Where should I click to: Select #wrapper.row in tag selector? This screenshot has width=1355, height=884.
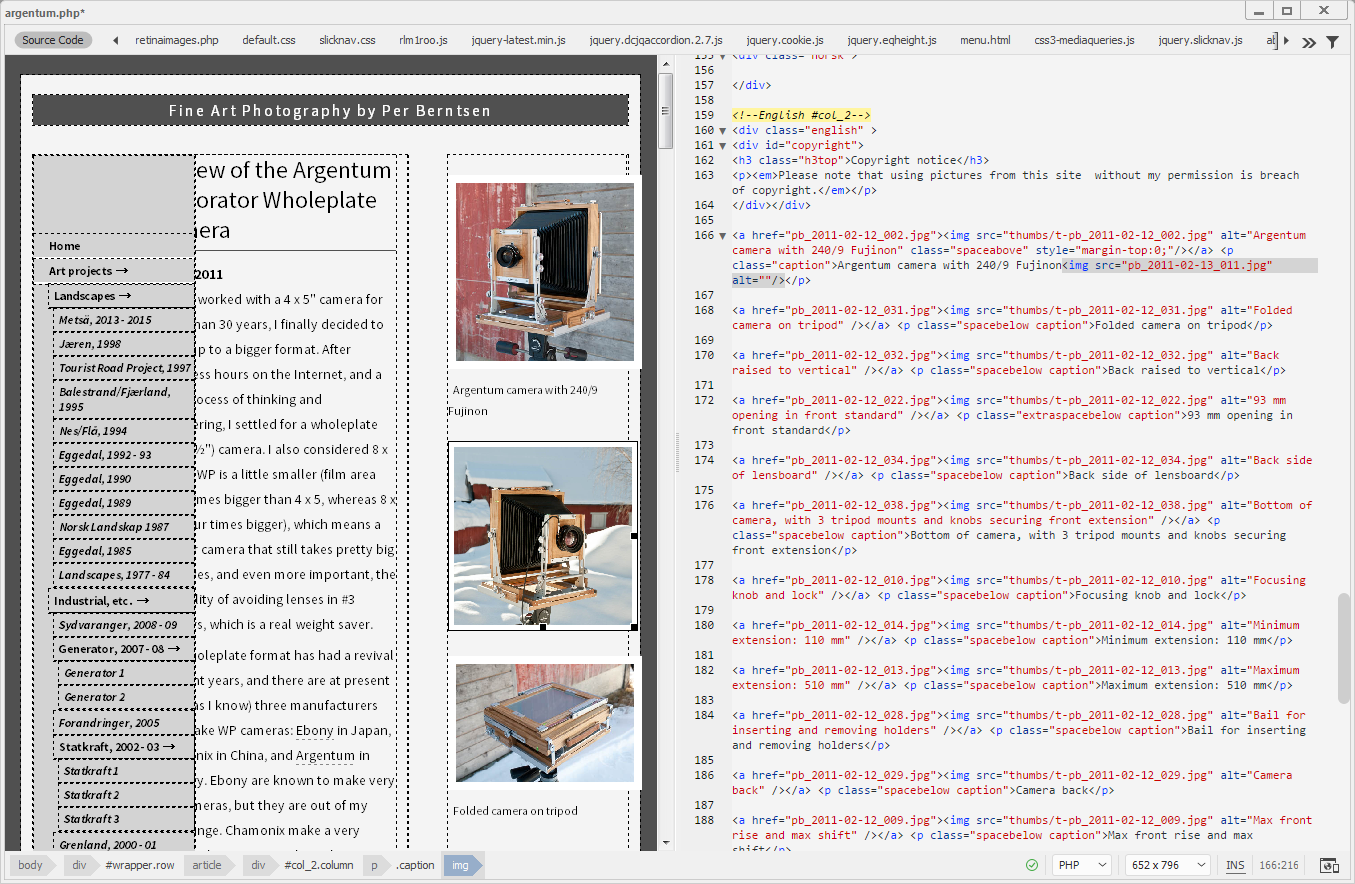click(x=139, y=865)
